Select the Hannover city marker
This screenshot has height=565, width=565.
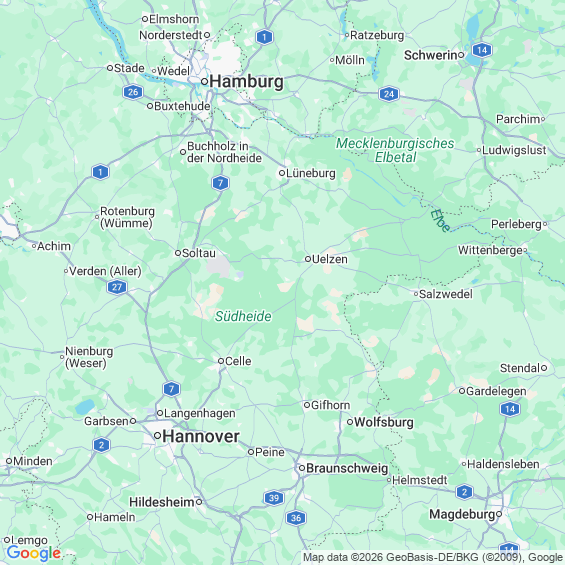tap(157, 436)
